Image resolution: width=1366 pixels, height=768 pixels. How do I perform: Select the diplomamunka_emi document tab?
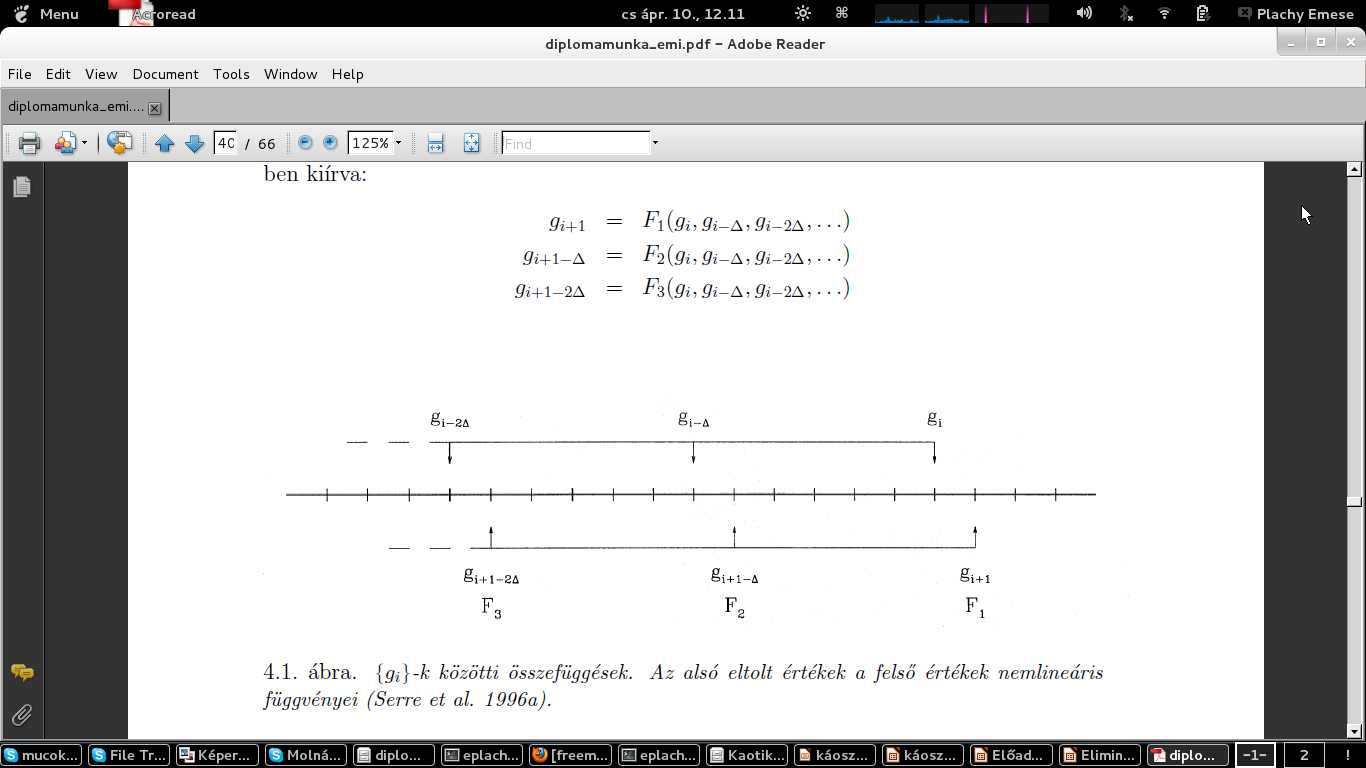76,106
